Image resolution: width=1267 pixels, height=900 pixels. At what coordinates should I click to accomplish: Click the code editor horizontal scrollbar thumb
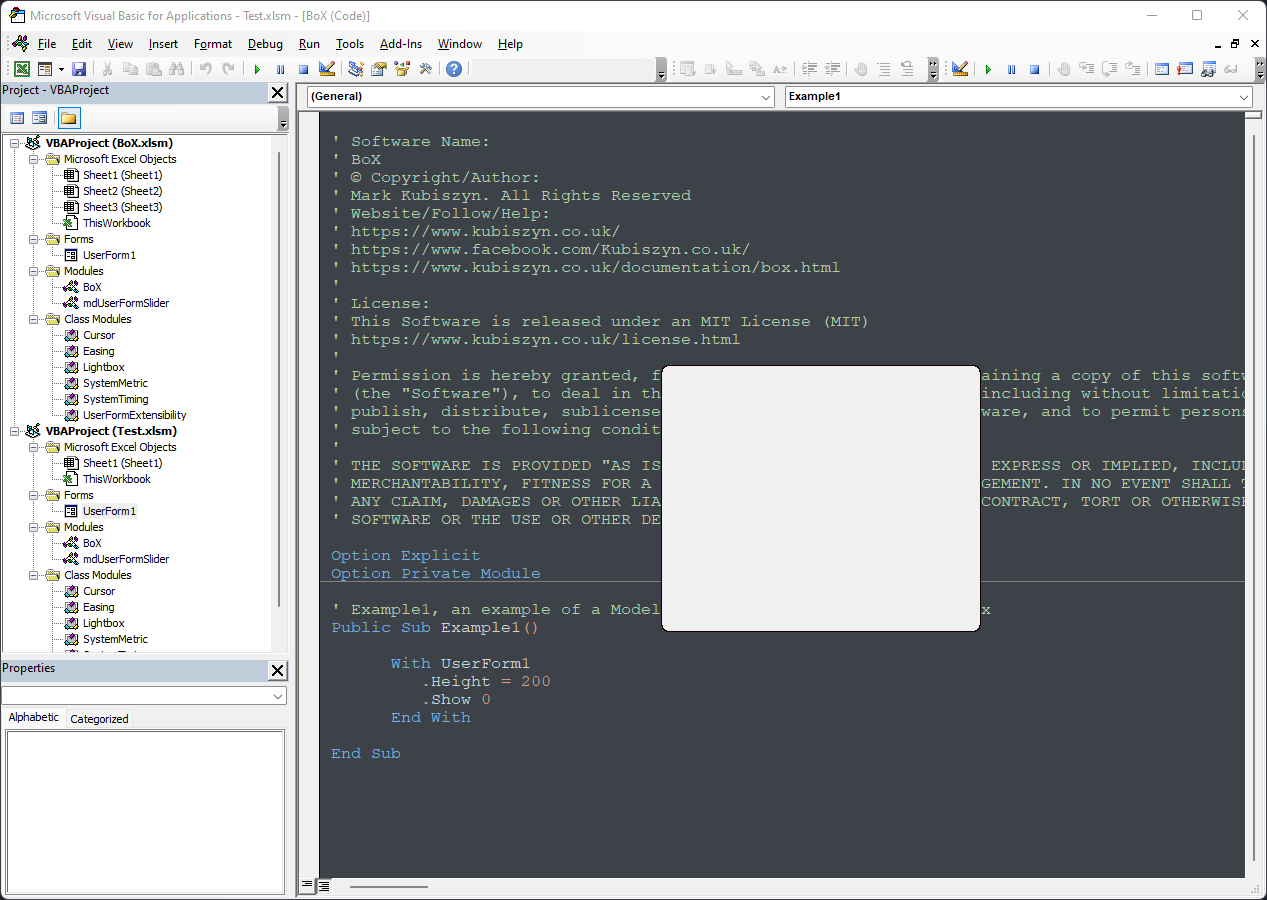tap(388, 886)
